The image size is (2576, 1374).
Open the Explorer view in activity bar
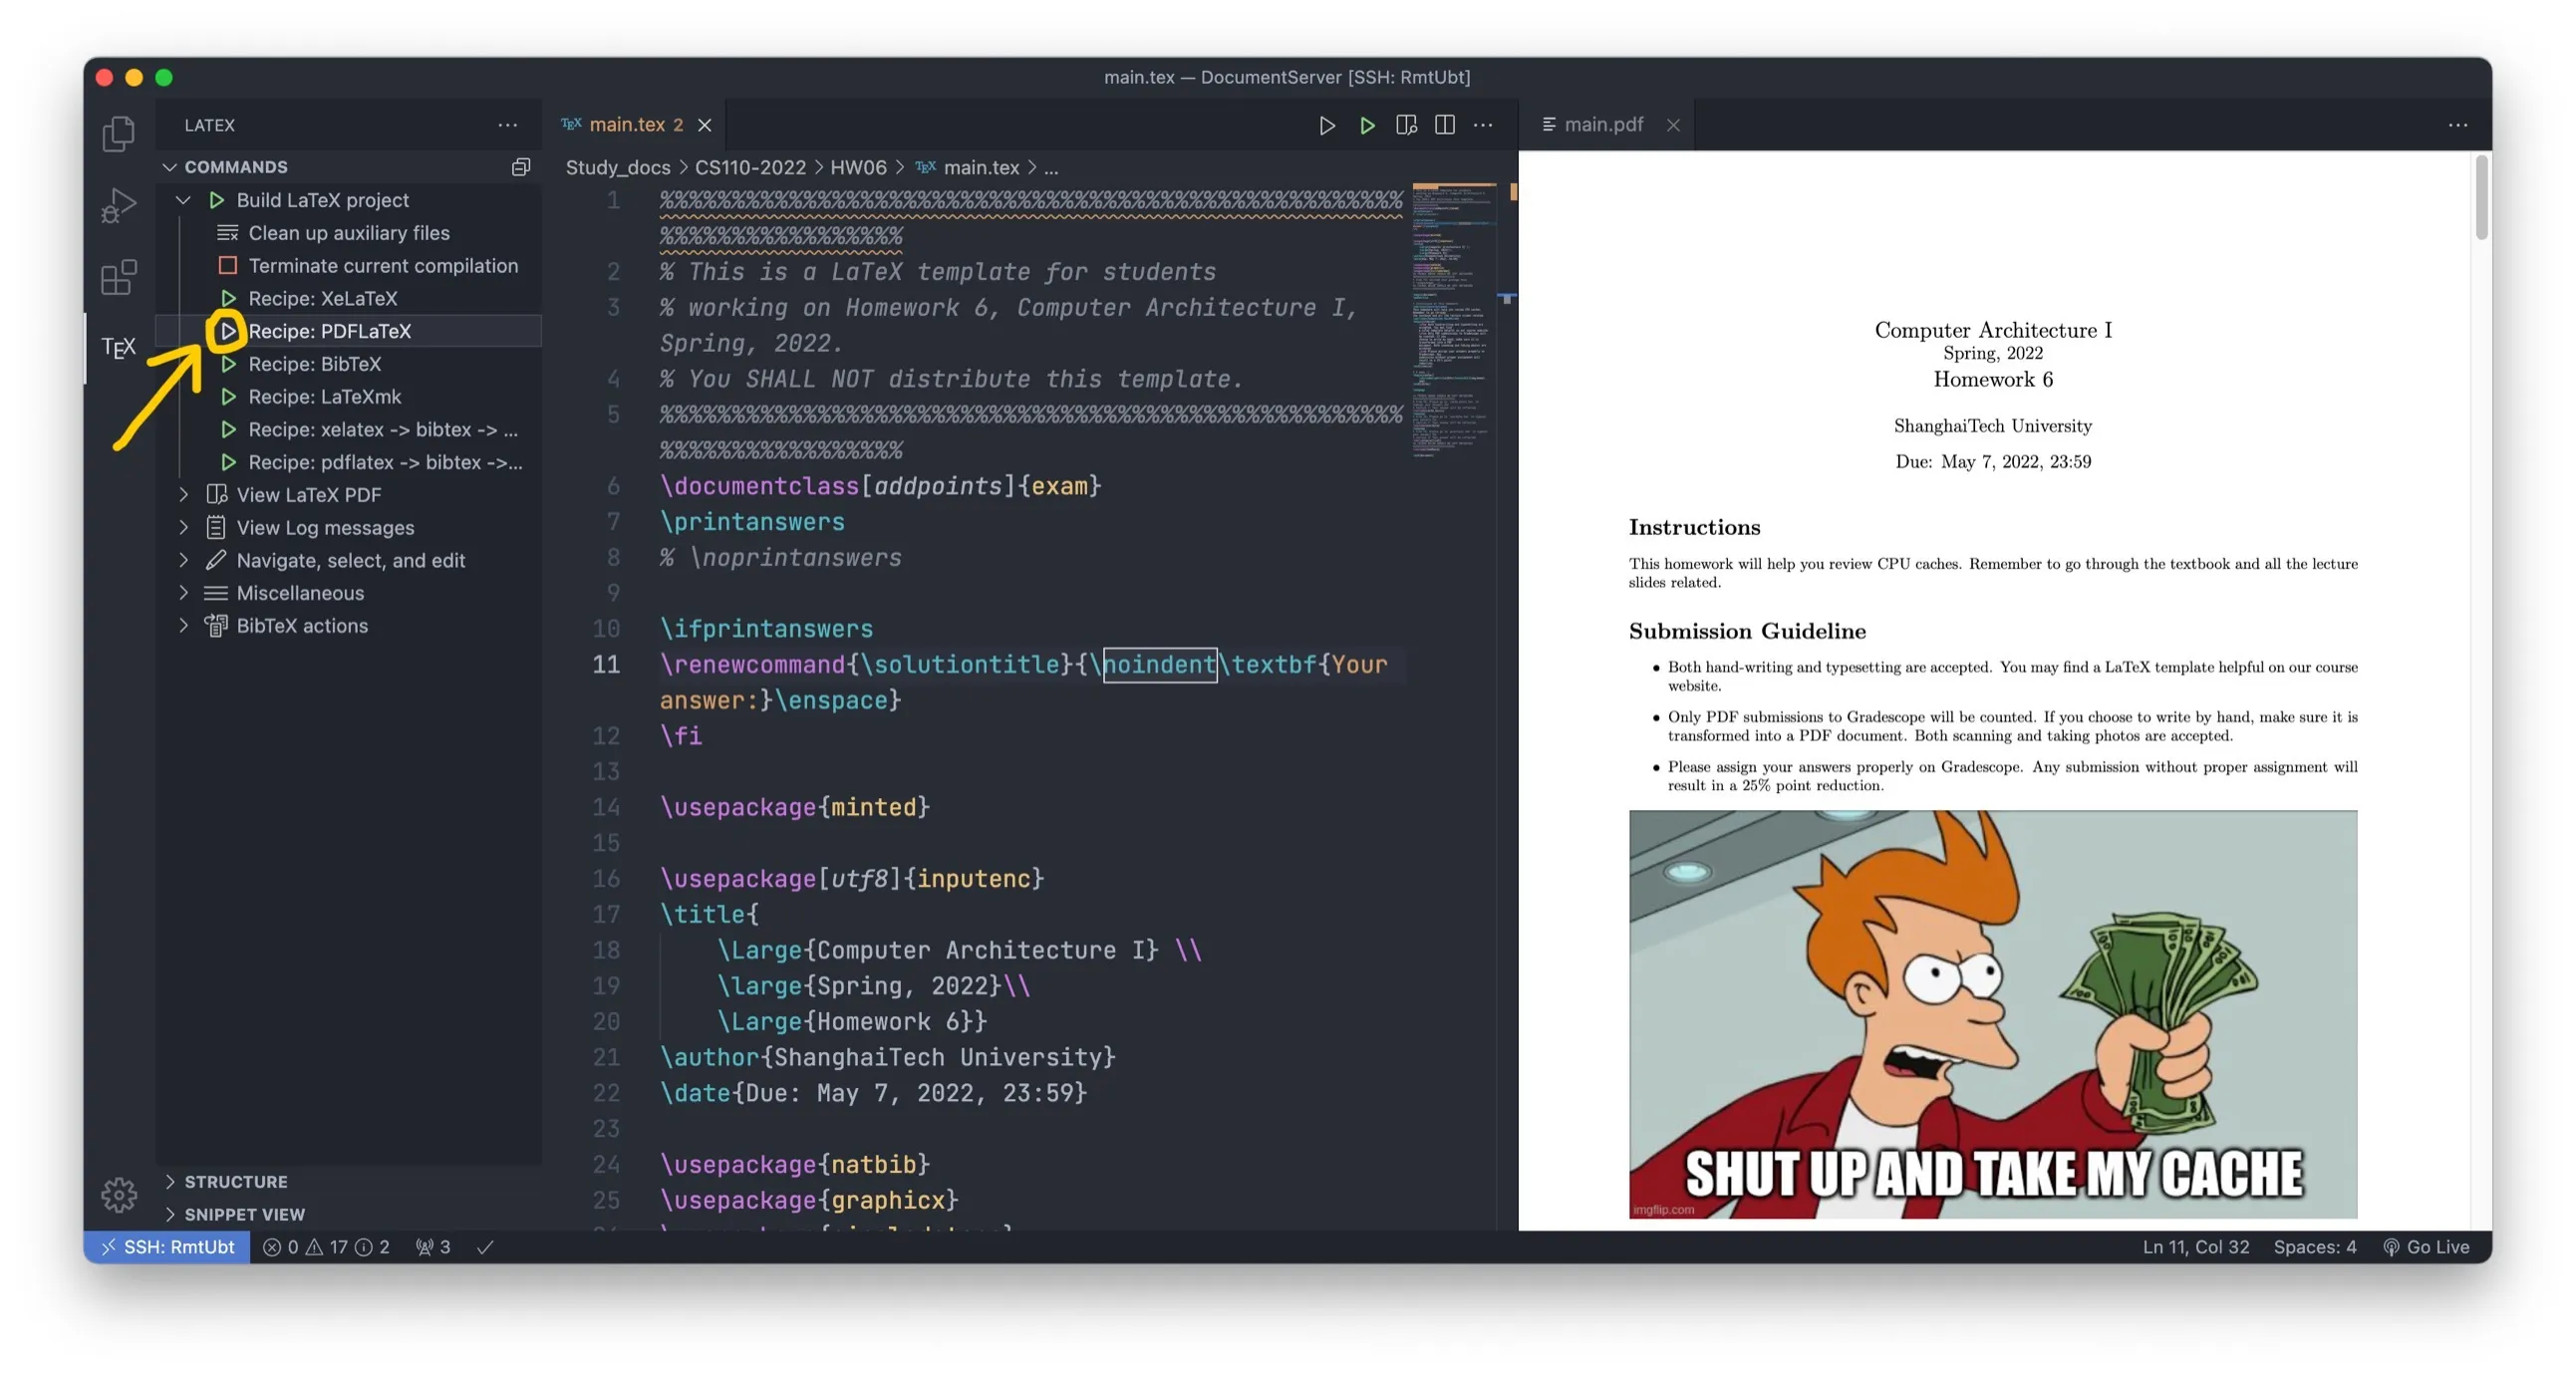118,133
